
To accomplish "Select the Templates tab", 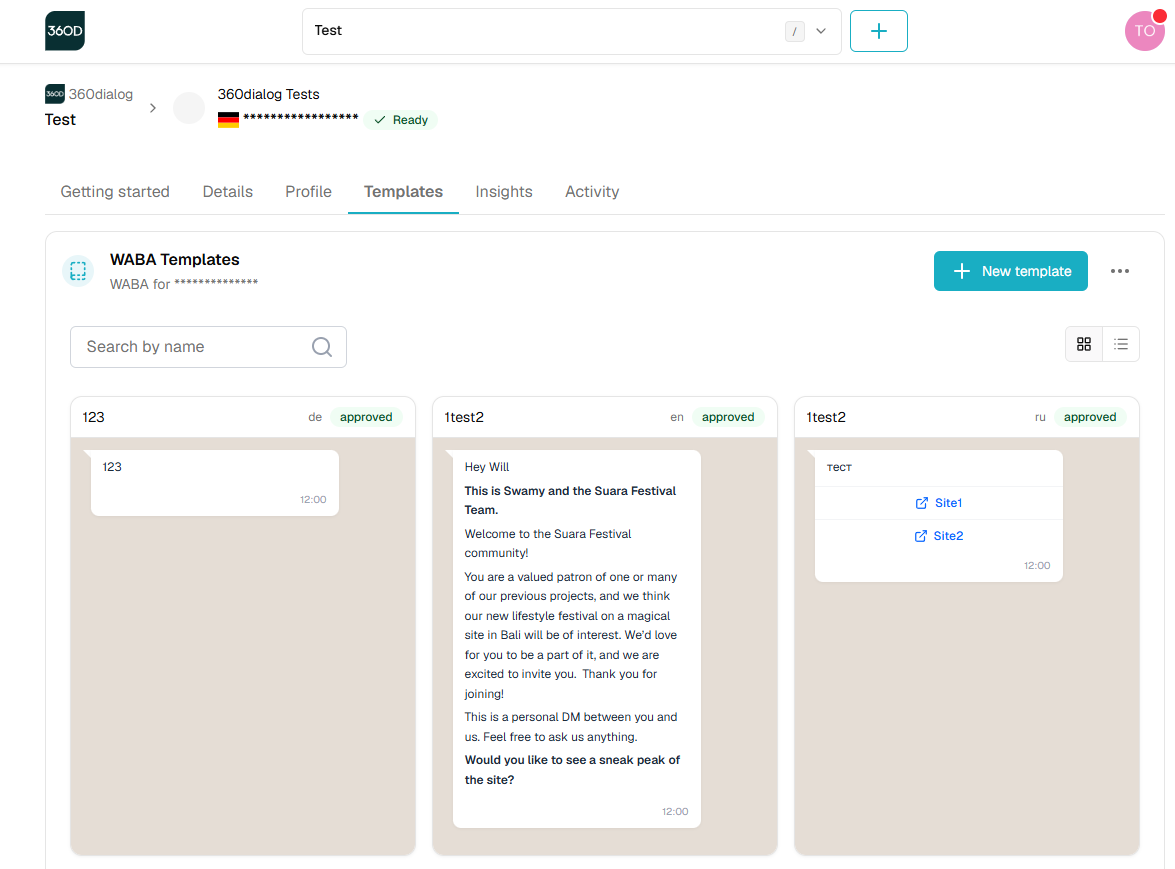I will [403, 192].
